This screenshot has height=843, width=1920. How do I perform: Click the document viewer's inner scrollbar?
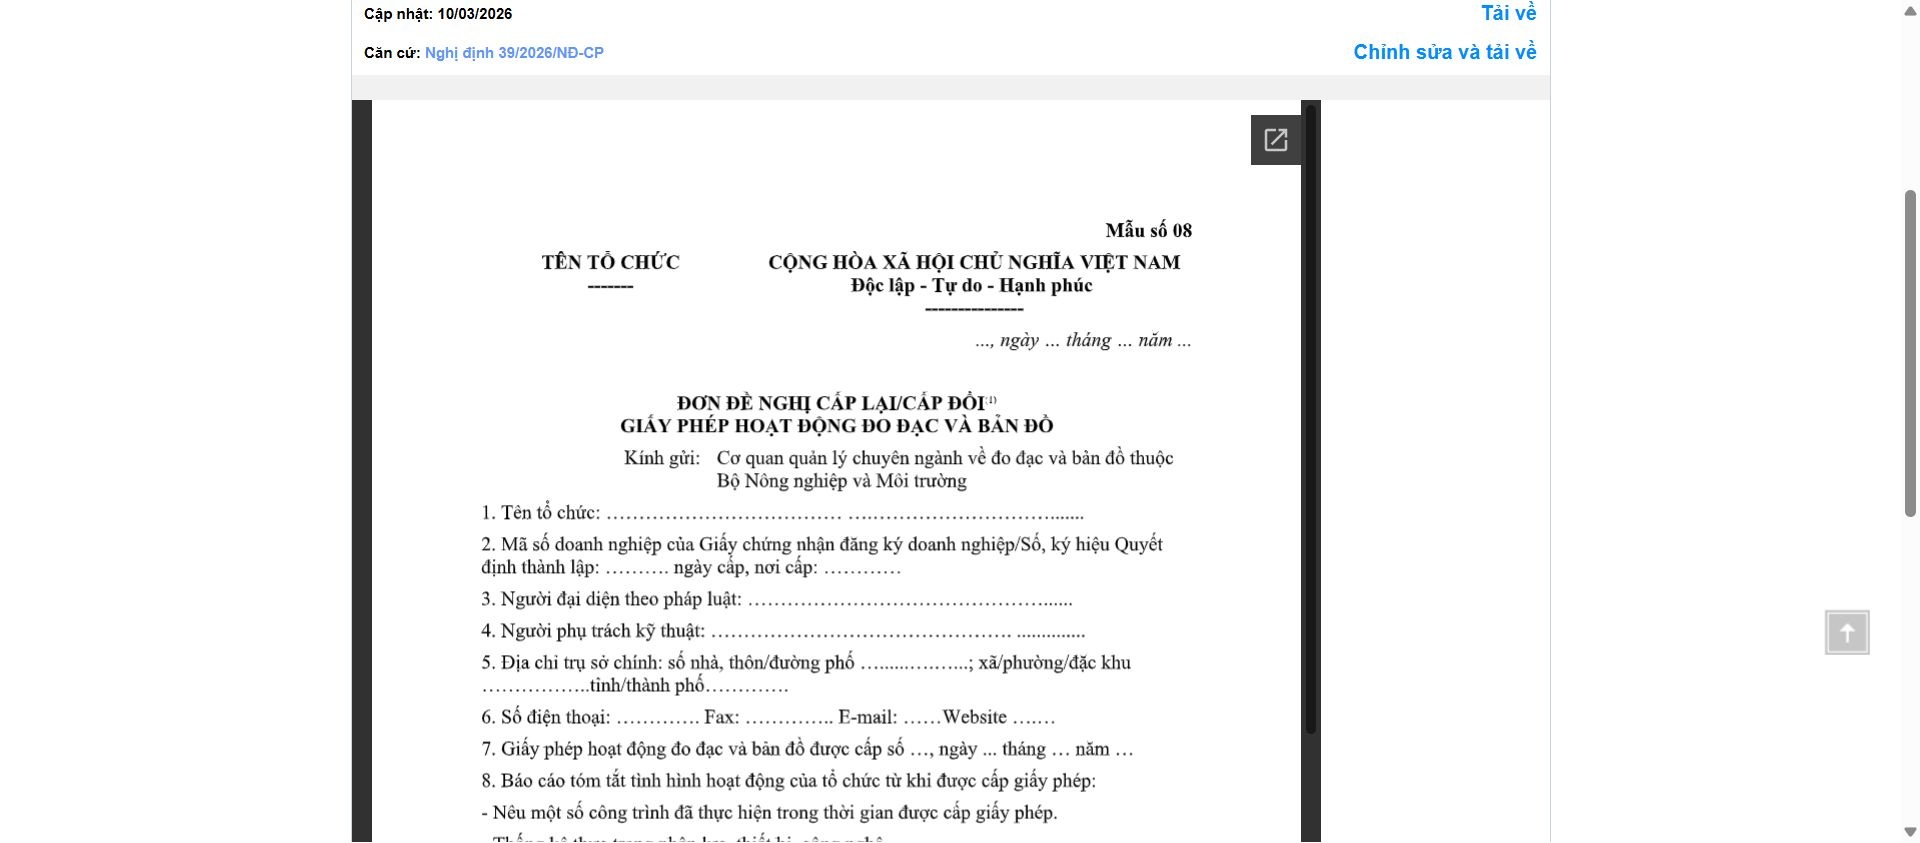click(x=1311, y=418)
